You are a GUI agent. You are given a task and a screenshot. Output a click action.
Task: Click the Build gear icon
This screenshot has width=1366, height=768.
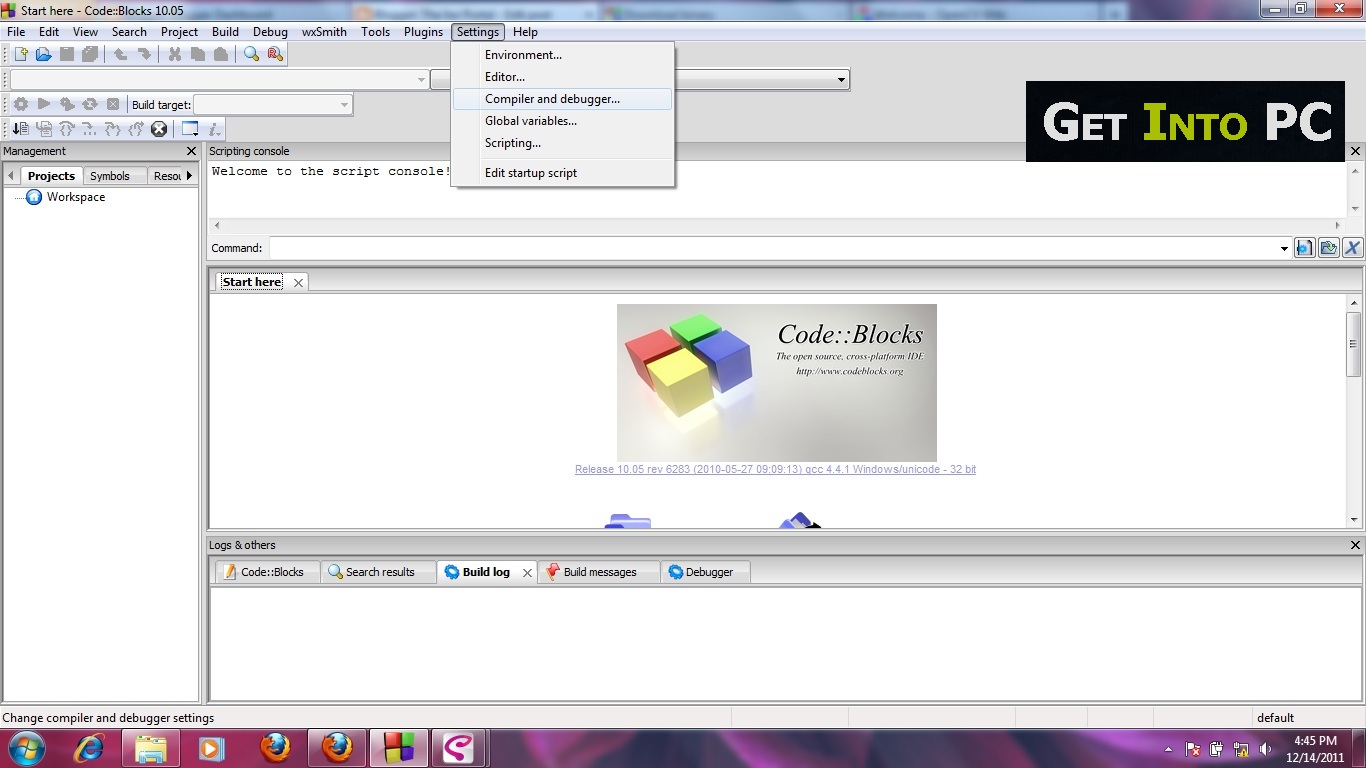point(20,104)
